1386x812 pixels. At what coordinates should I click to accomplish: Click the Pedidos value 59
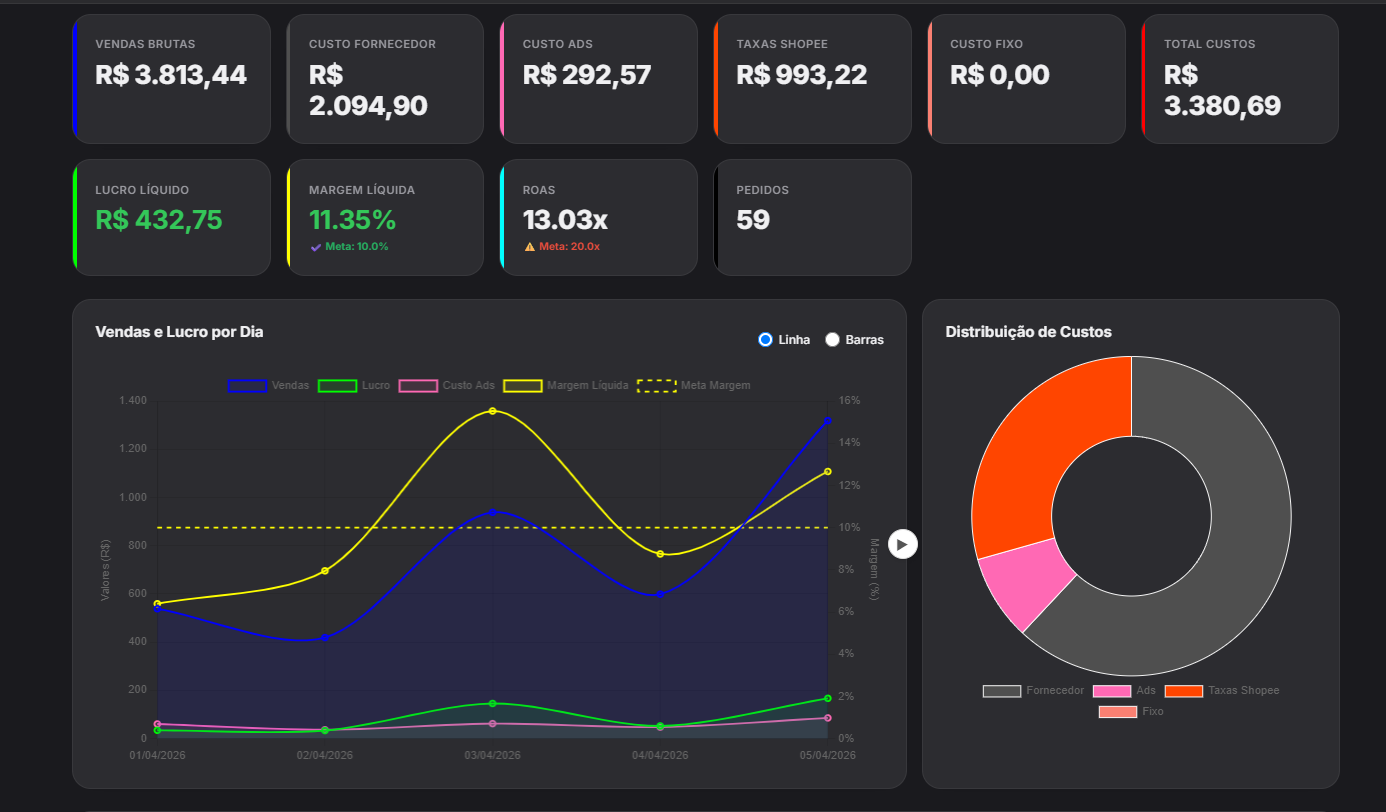[x=753, y=220]
